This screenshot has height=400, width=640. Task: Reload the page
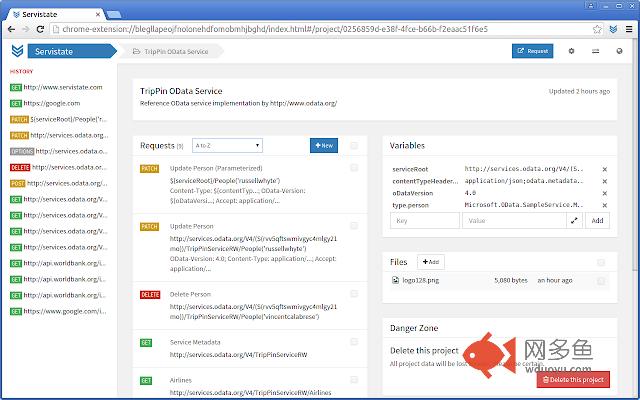tap(40, 29)
